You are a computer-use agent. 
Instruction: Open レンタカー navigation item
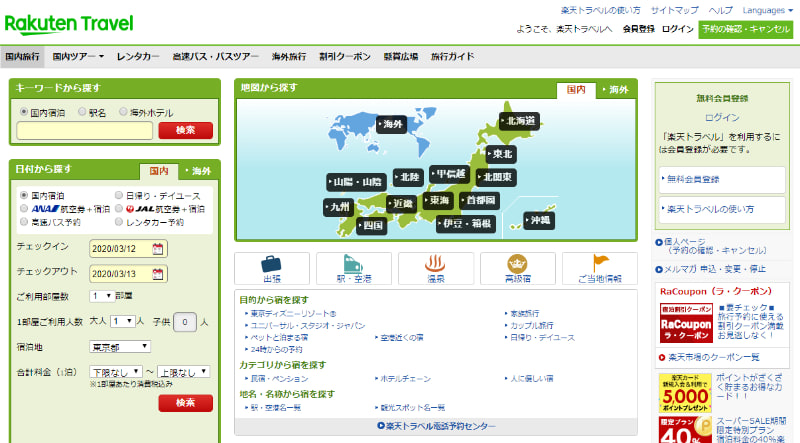138,57
